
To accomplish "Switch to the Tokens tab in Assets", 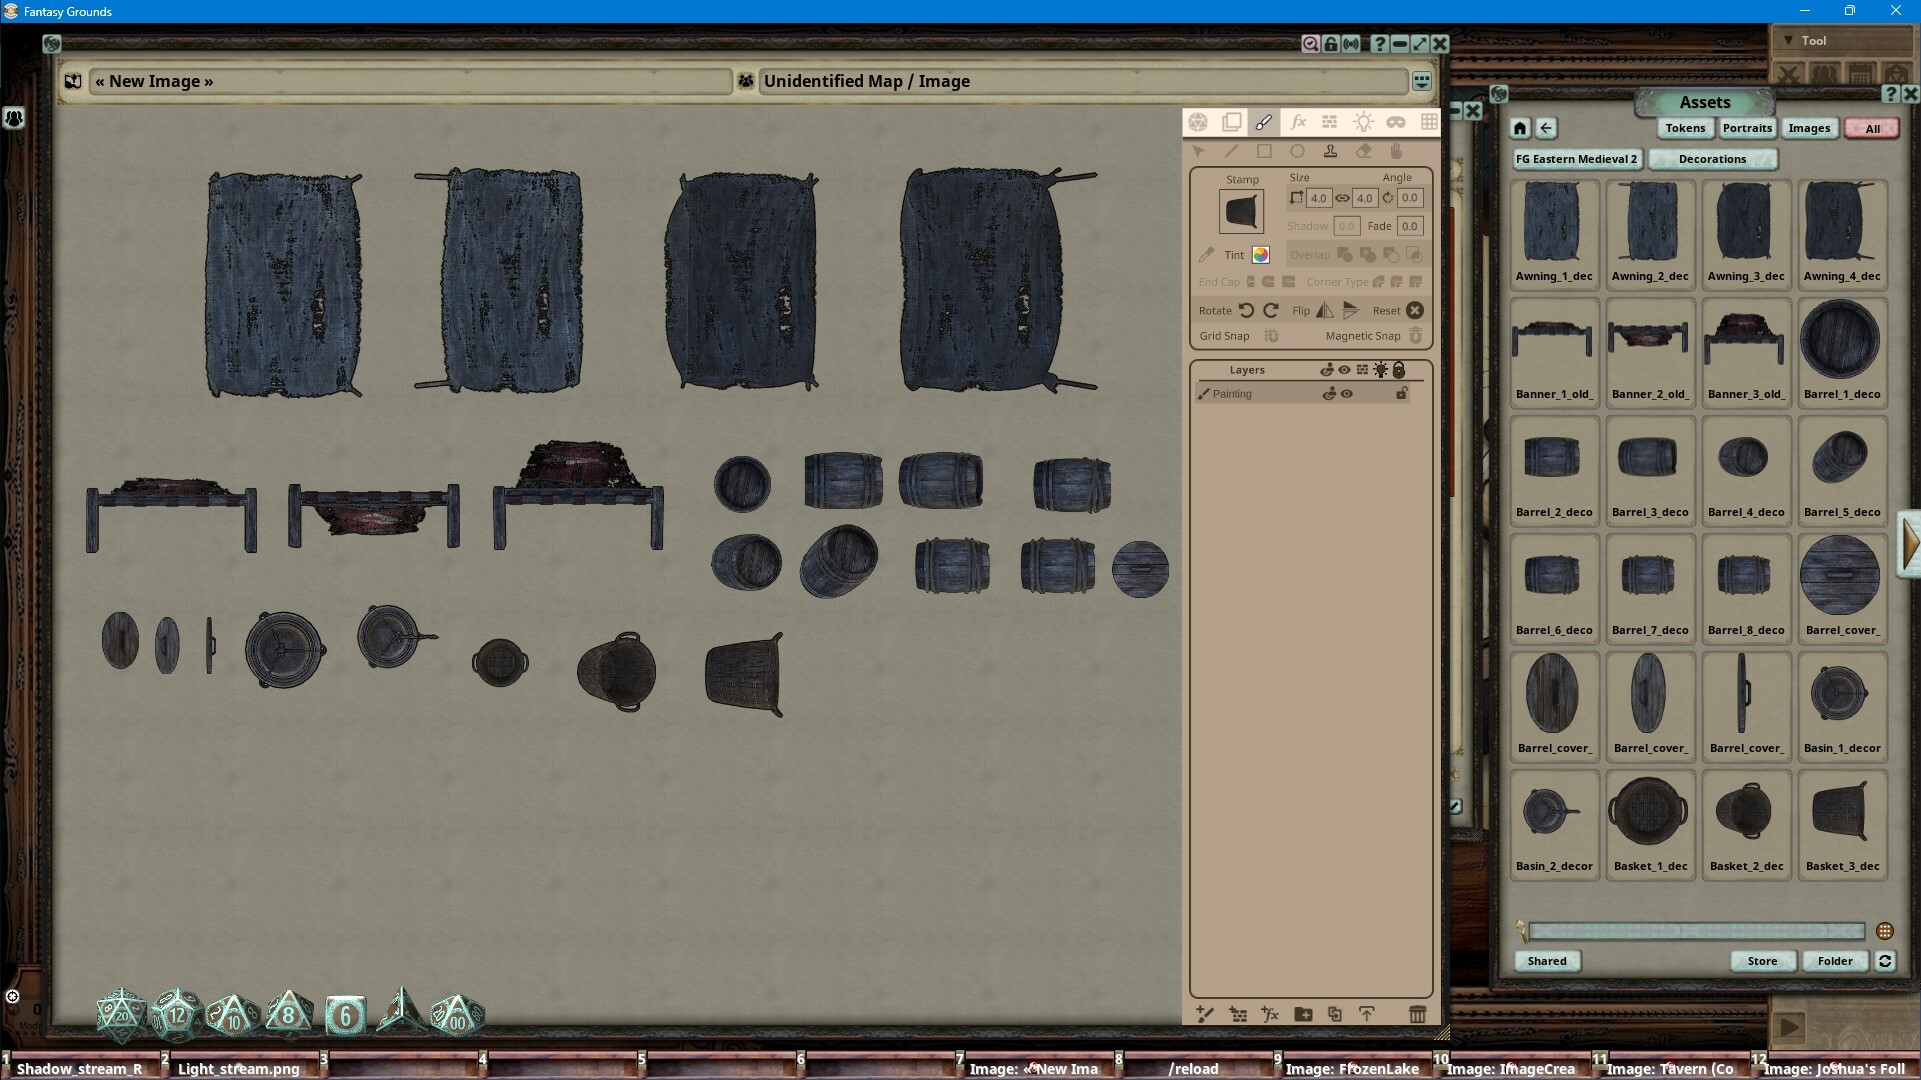I will coord(1684,128).
